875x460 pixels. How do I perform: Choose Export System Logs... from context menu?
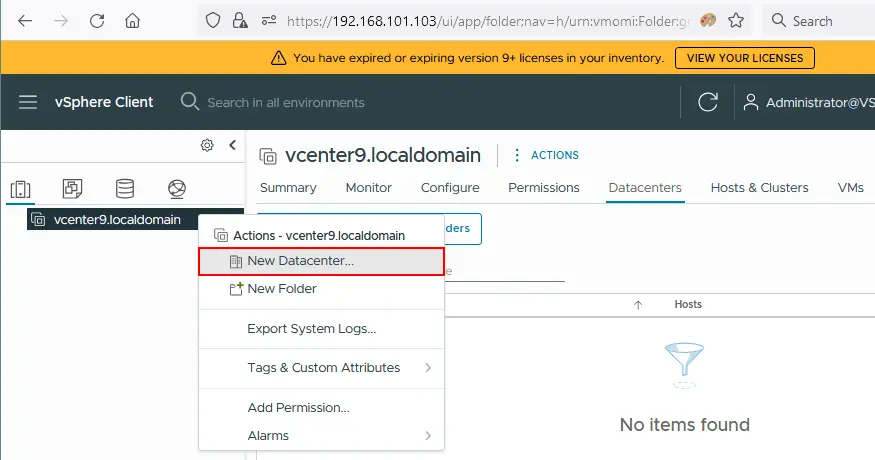(x=321, y=329)
